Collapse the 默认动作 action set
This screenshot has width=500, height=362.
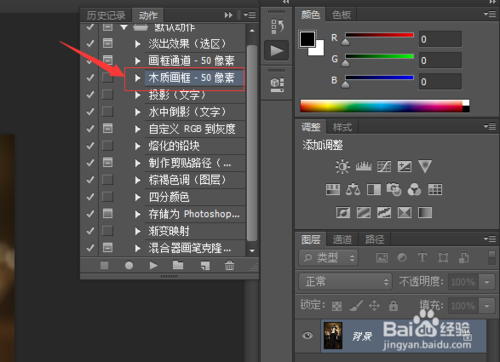(x=124, y=27)
